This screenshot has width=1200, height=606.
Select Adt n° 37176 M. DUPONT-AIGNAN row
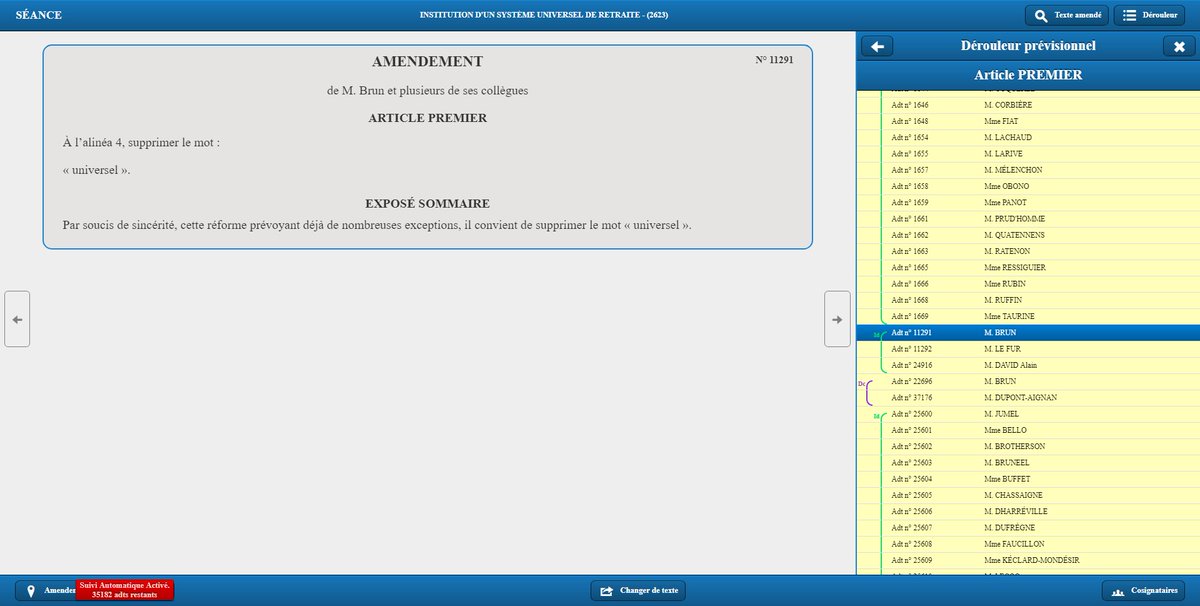pyautogui.click(x=1028, y=397)
